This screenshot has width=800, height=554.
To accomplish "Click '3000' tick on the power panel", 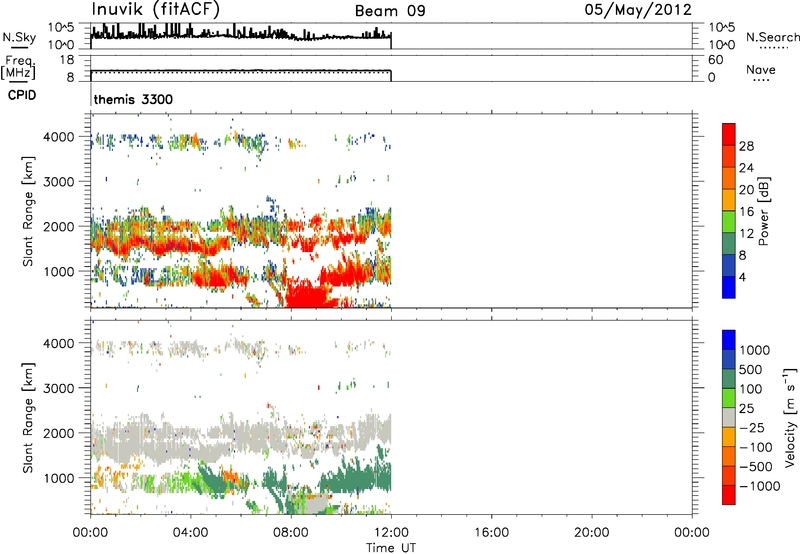I will pyautogui.click(x=59, y=182).
